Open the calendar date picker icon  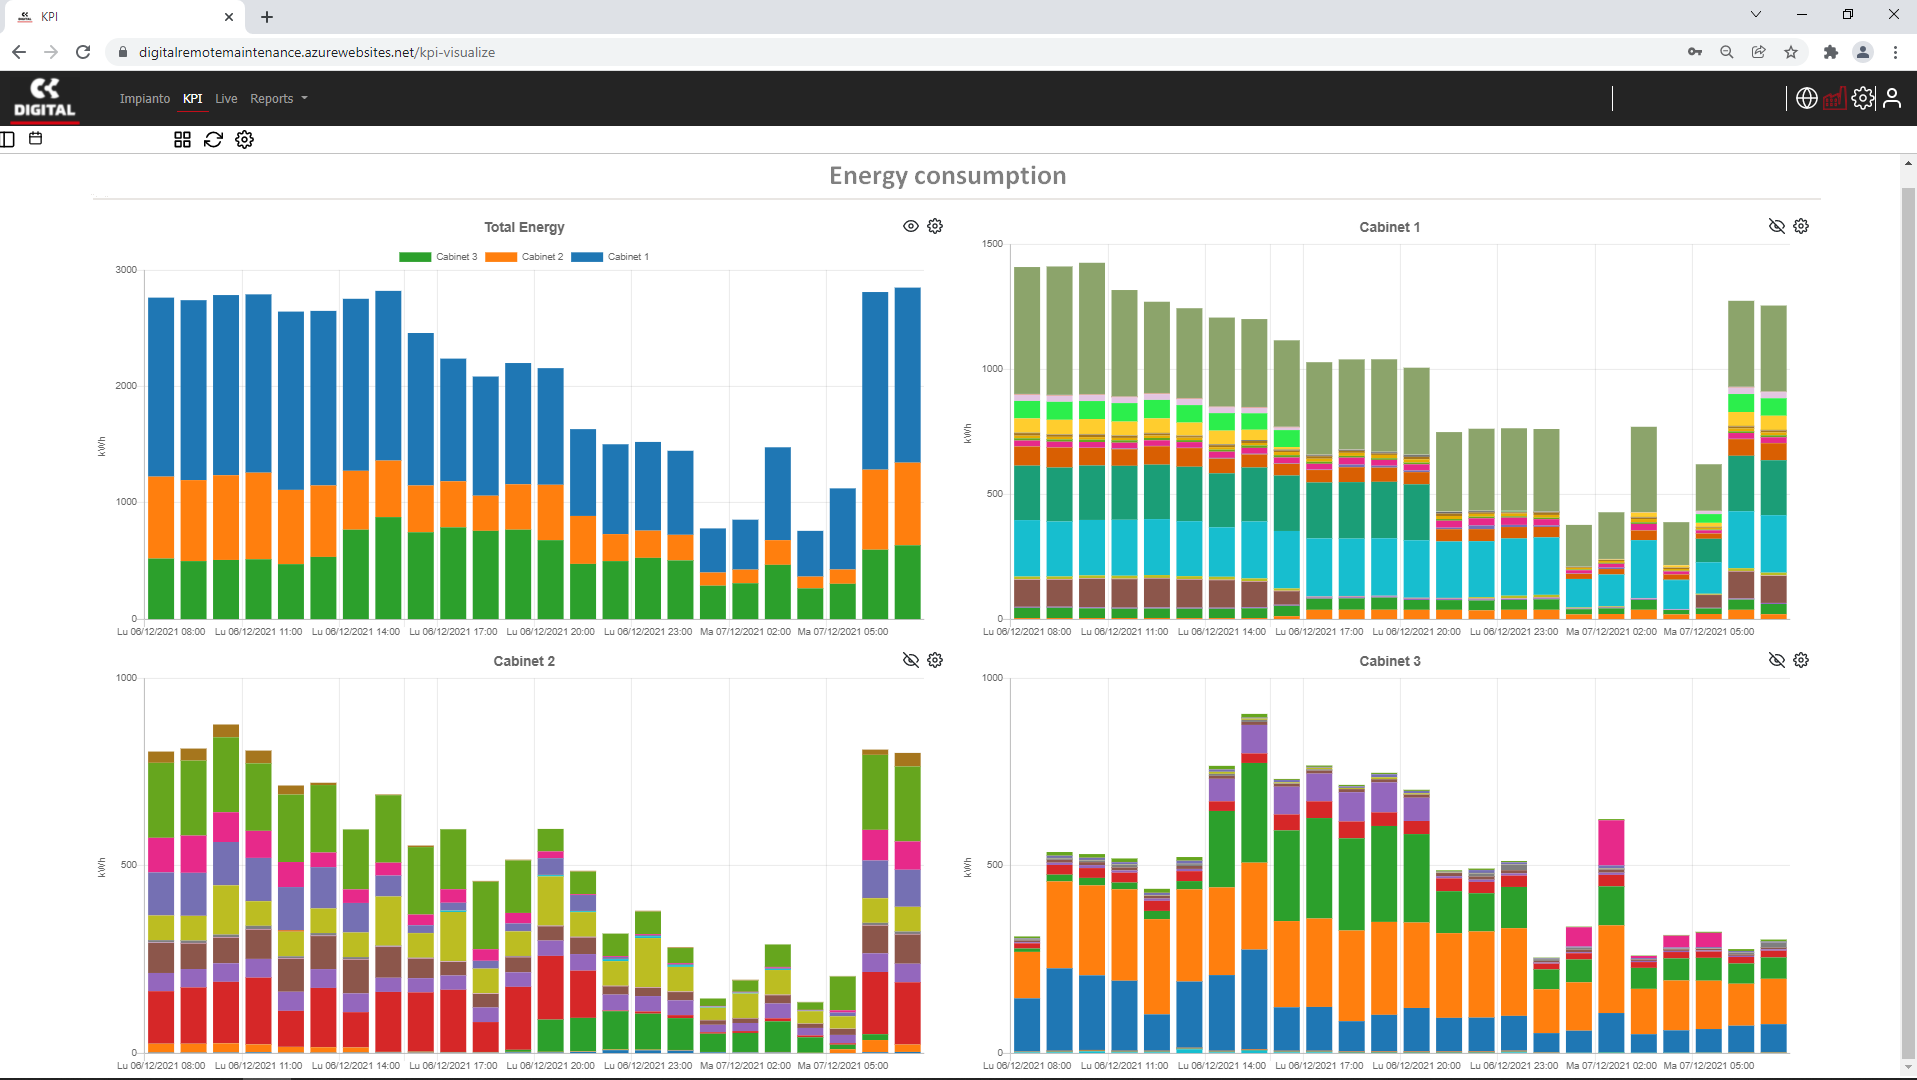tap(36, 139)
